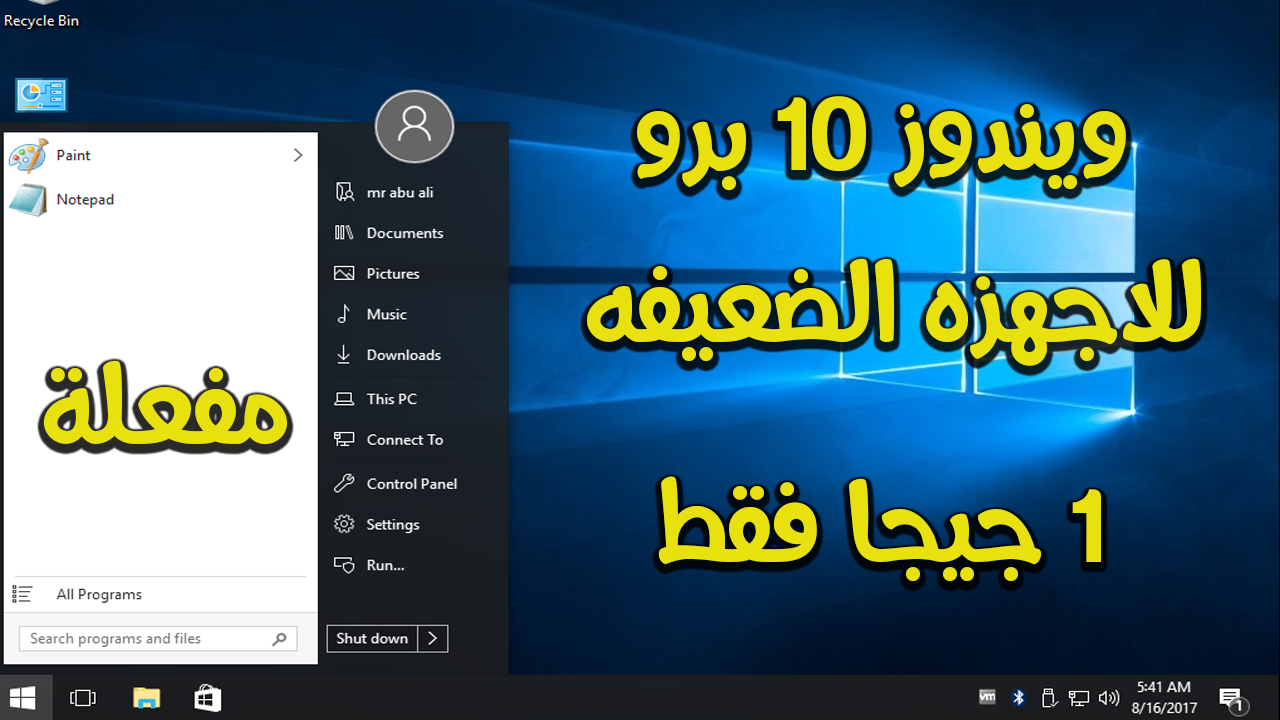Click the This PC laptop icon
The width and height of the screenshot is (1280, 720).
point(344,399)
